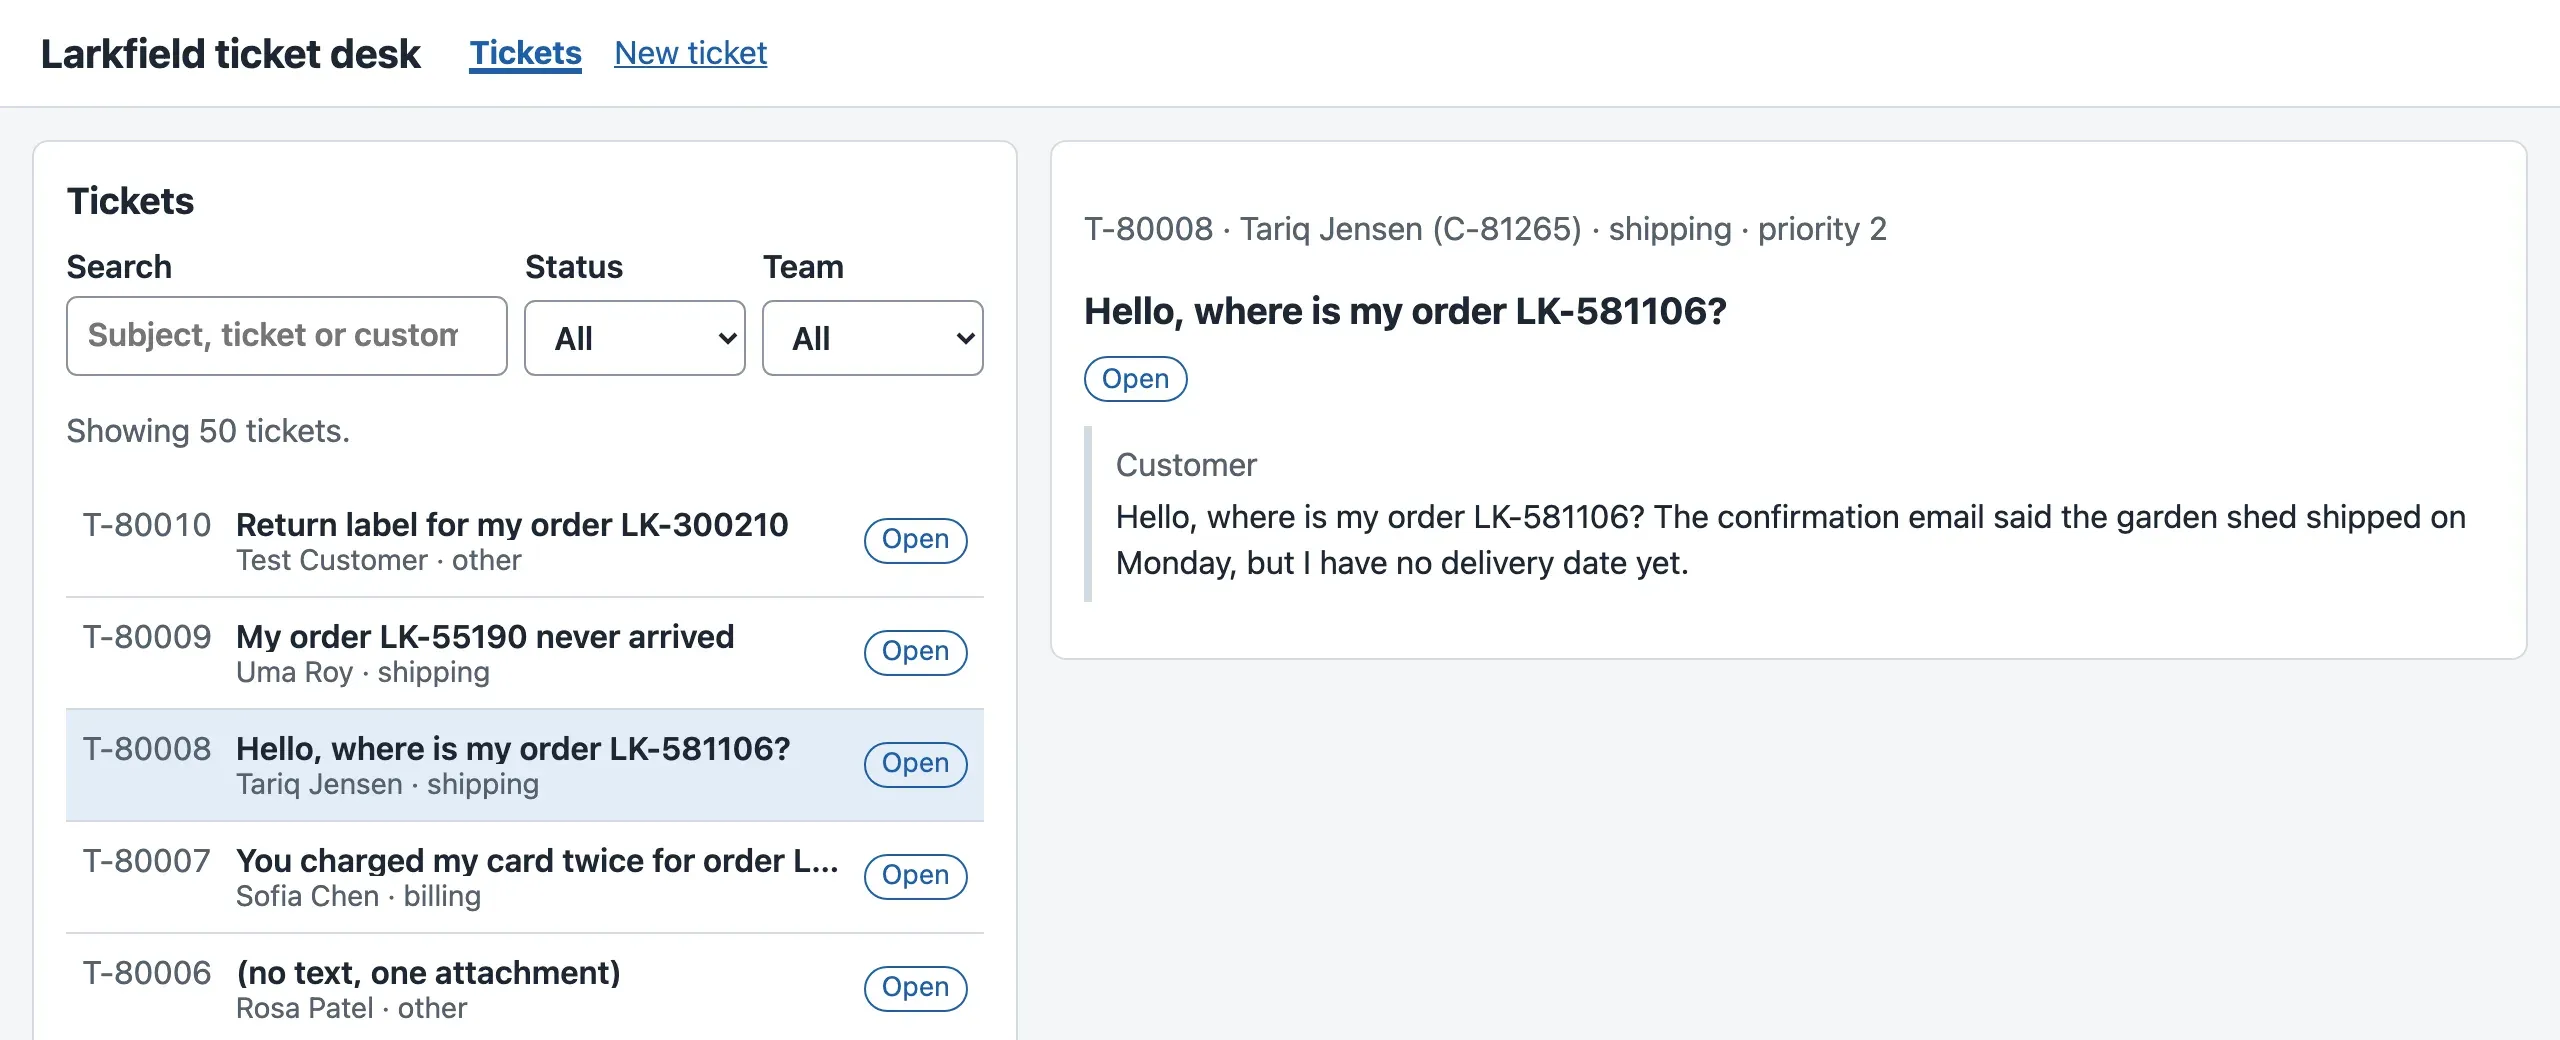Click the T-80009 ticket ID
Viewport: 2560px width, 1040px height.
pyautogui.click(x=147, y=637)
